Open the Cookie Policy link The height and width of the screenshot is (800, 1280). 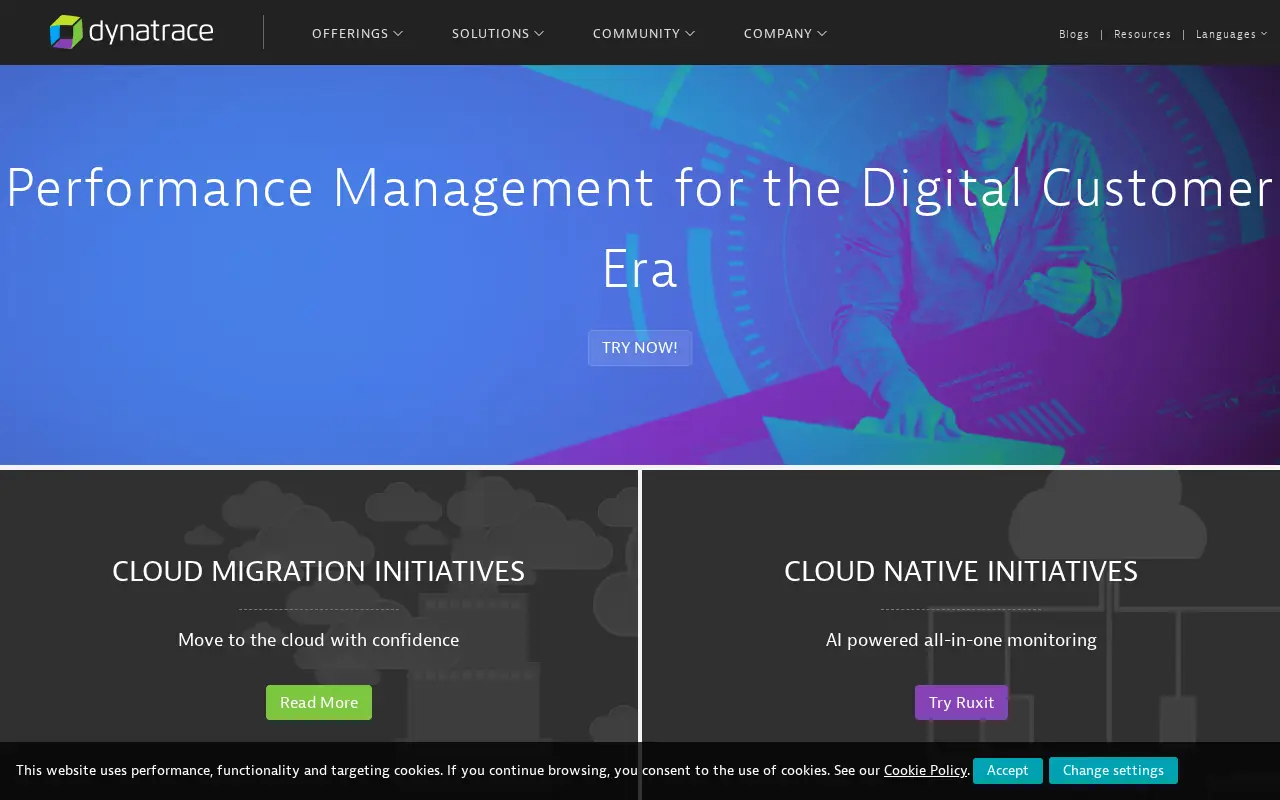tap(925, 770)
